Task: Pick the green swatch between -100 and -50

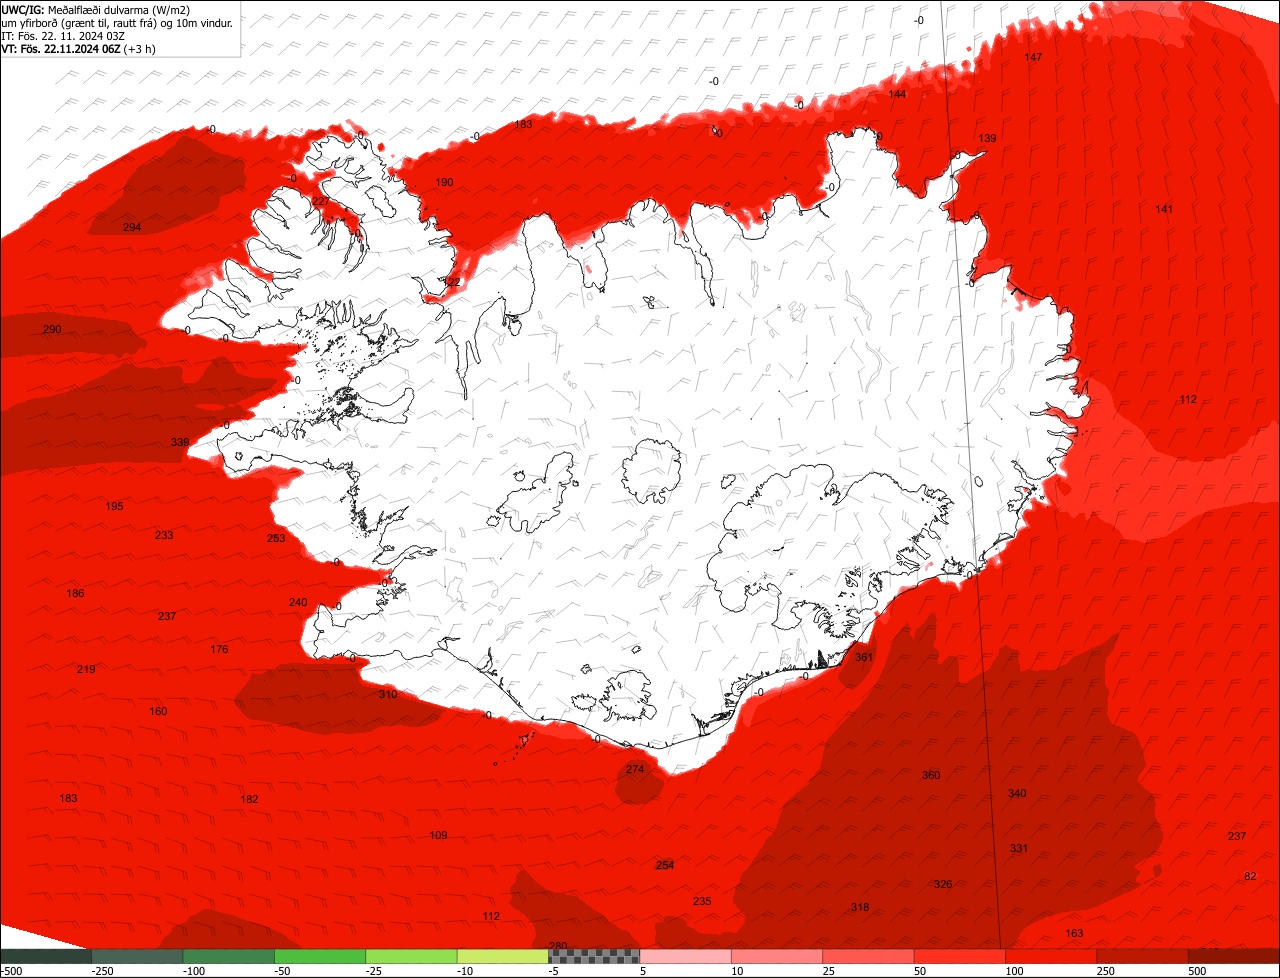Action: 228,956
